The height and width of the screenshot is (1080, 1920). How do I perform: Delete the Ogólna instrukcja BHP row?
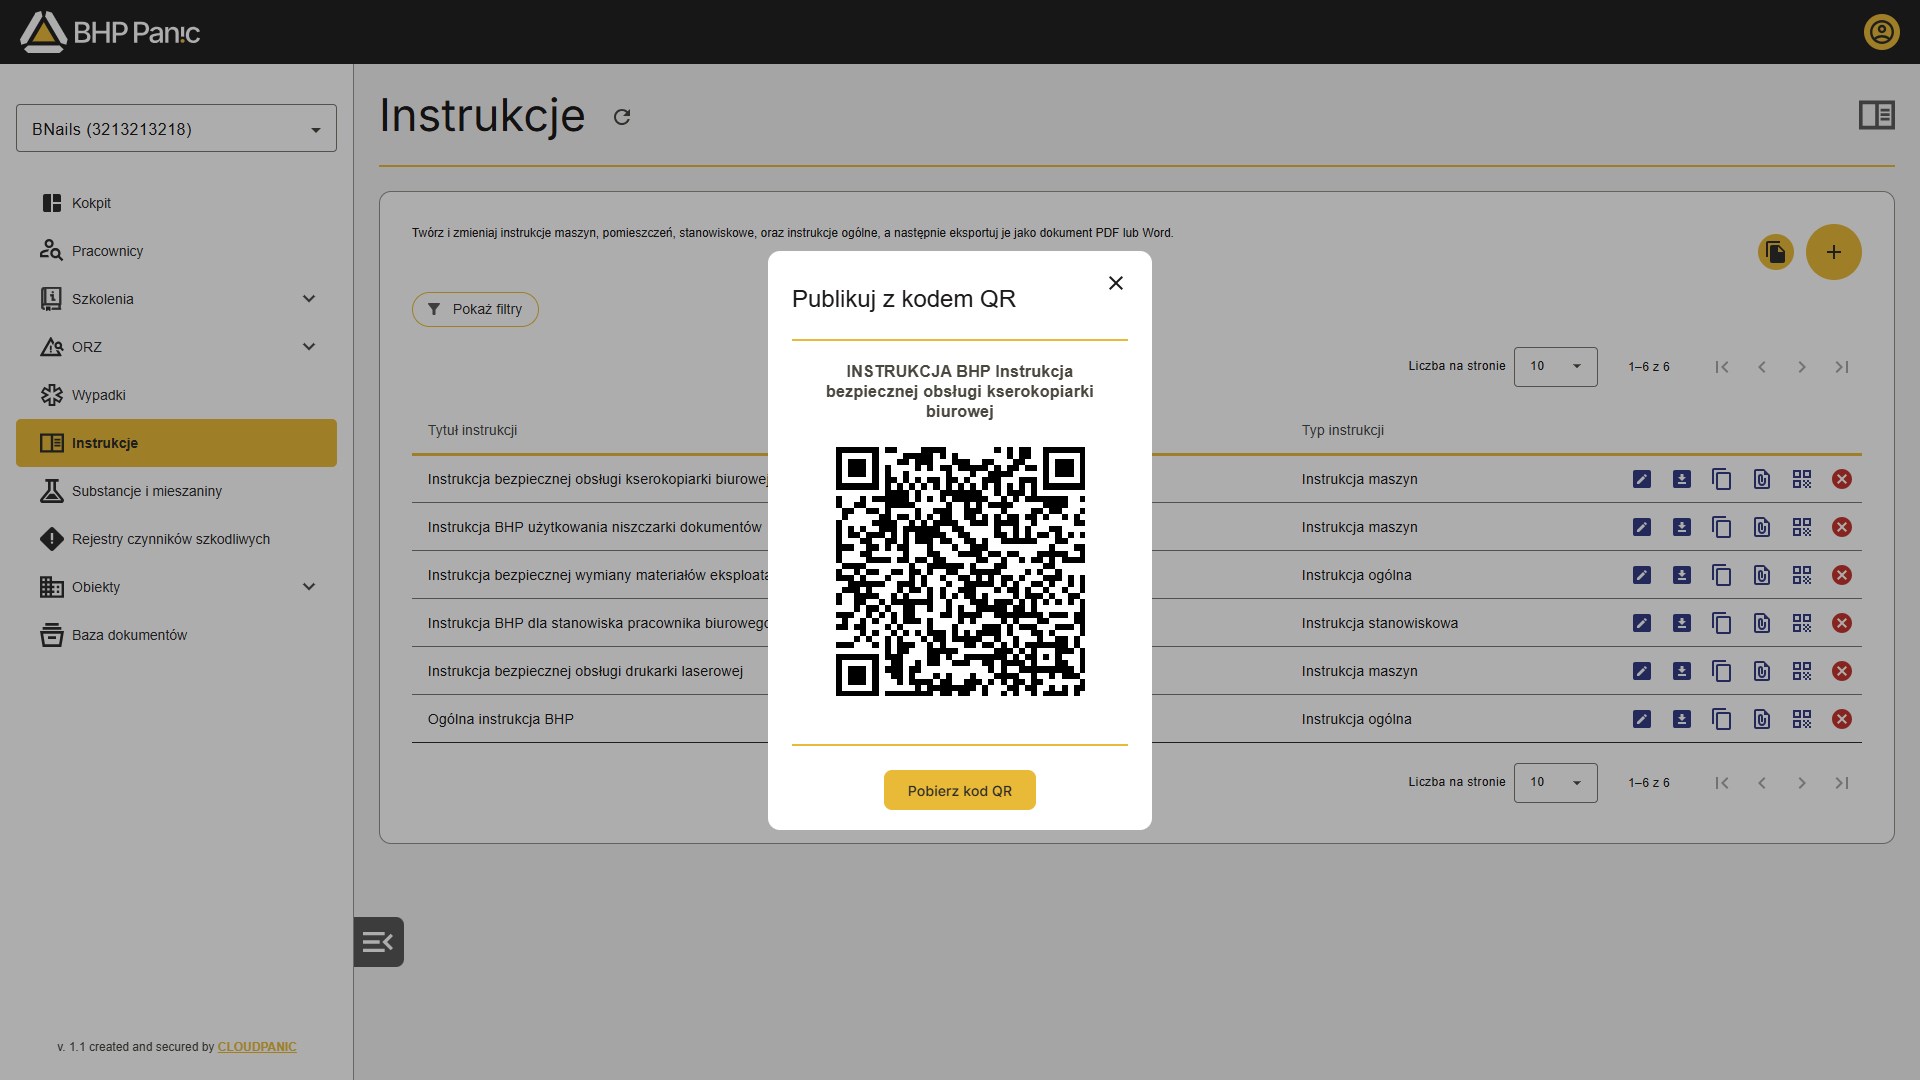(1841, 719)
